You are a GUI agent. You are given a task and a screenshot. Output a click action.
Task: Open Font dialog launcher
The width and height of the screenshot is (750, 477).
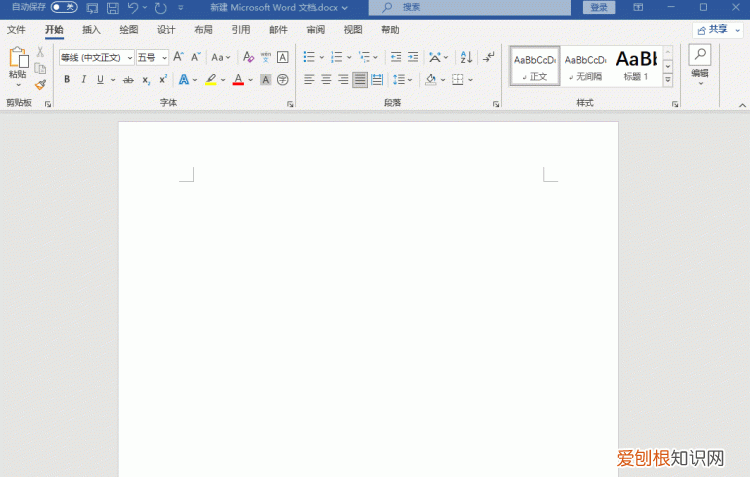click(290, 104)
